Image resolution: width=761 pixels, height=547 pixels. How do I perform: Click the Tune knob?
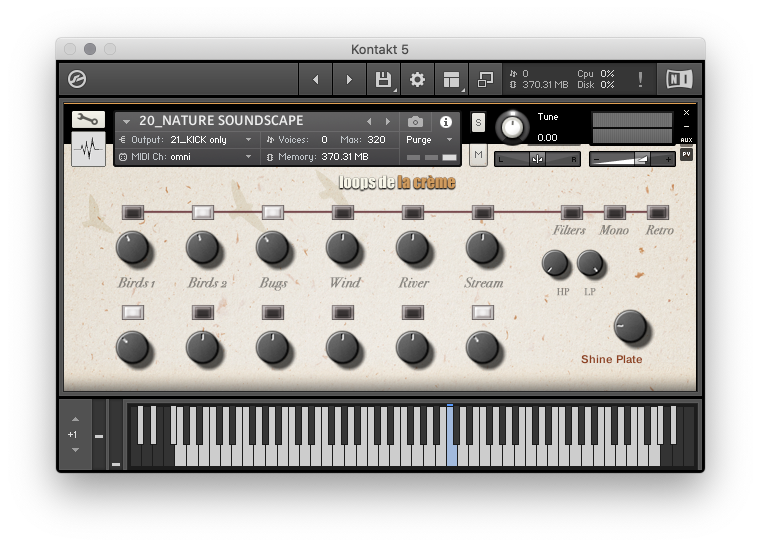pyautogui.click(x=512, y=127)
